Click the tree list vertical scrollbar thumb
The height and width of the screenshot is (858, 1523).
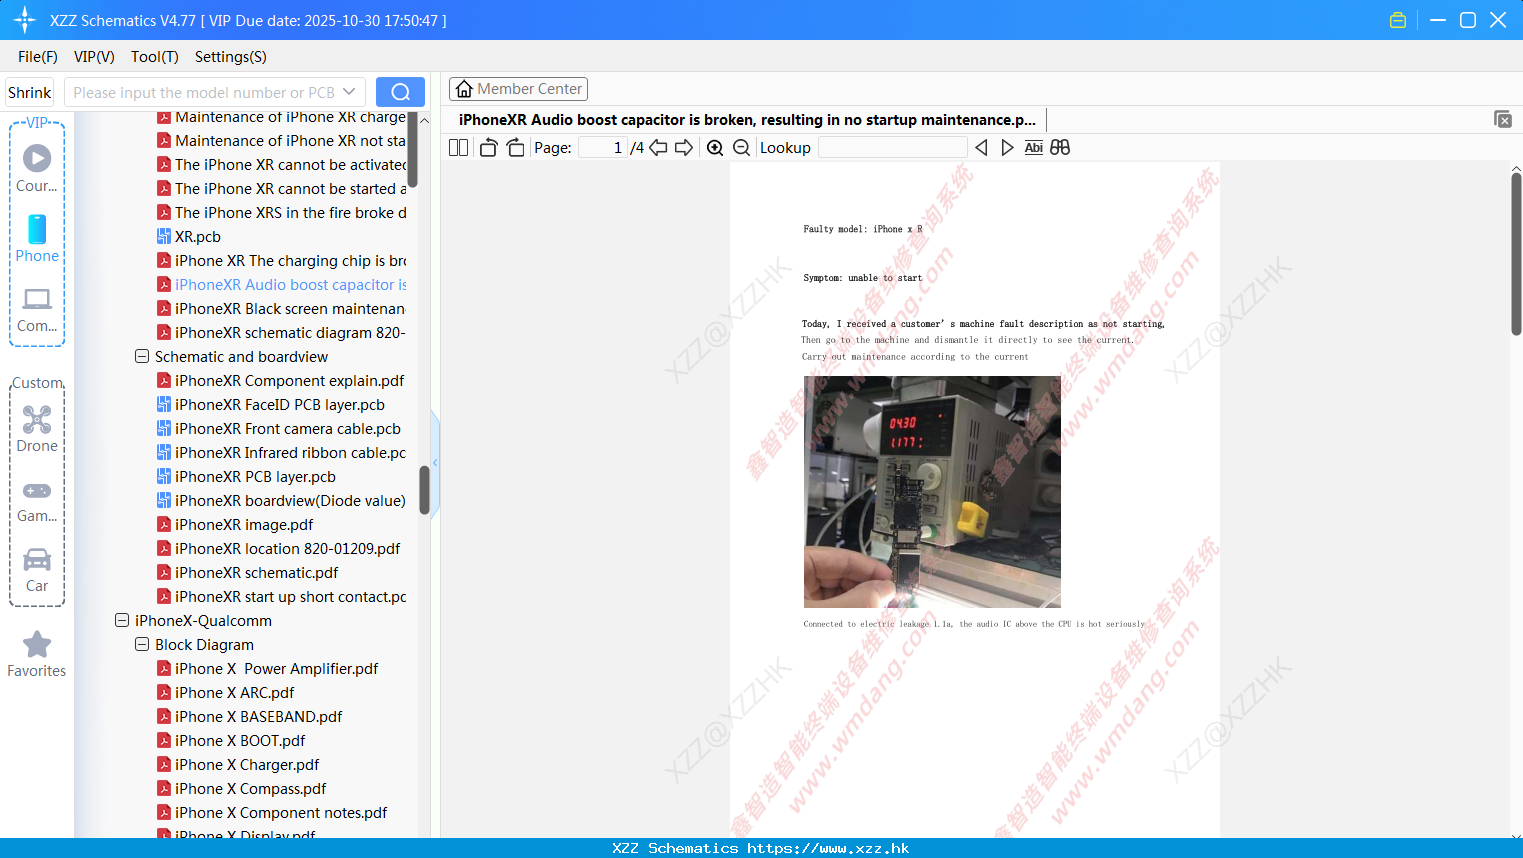pyautogui.click(x=424, y=490)
